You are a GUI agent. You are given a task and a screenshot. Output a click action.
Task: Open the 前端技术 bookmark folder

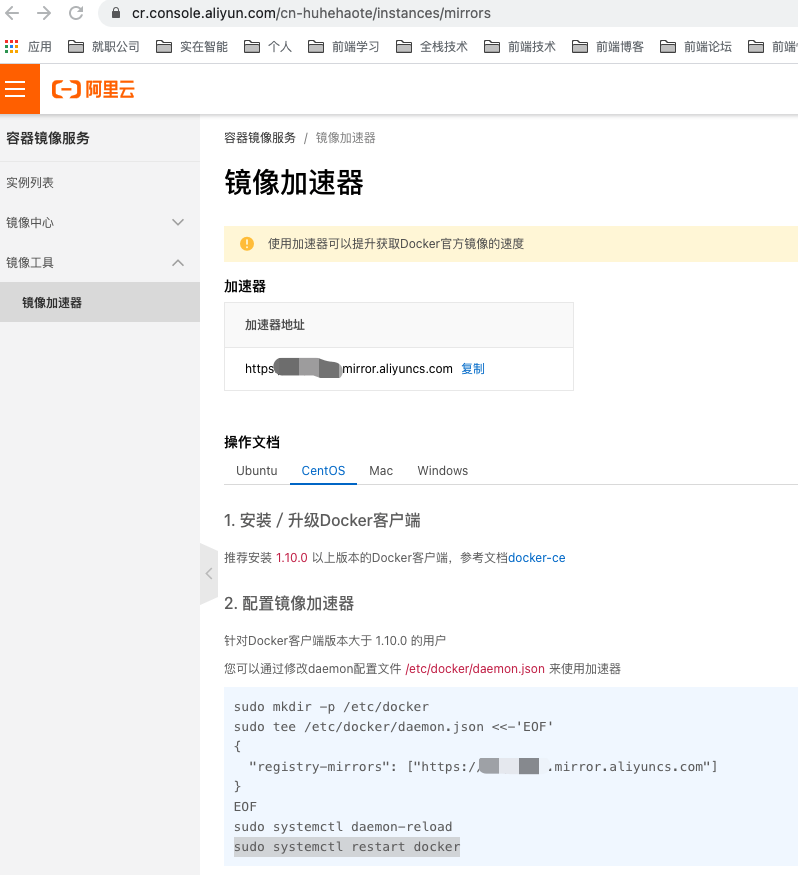coord(520,47)
